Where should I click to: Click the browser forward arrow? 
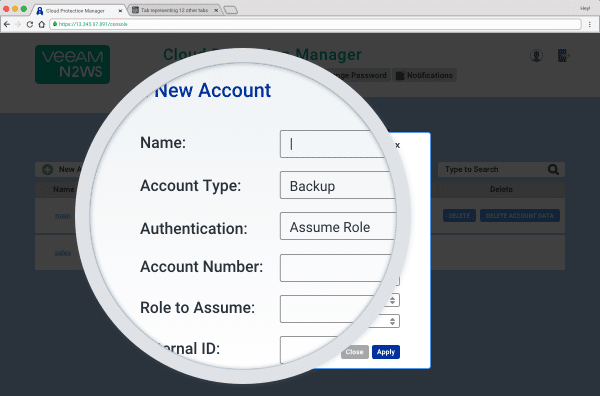(18, 24)
